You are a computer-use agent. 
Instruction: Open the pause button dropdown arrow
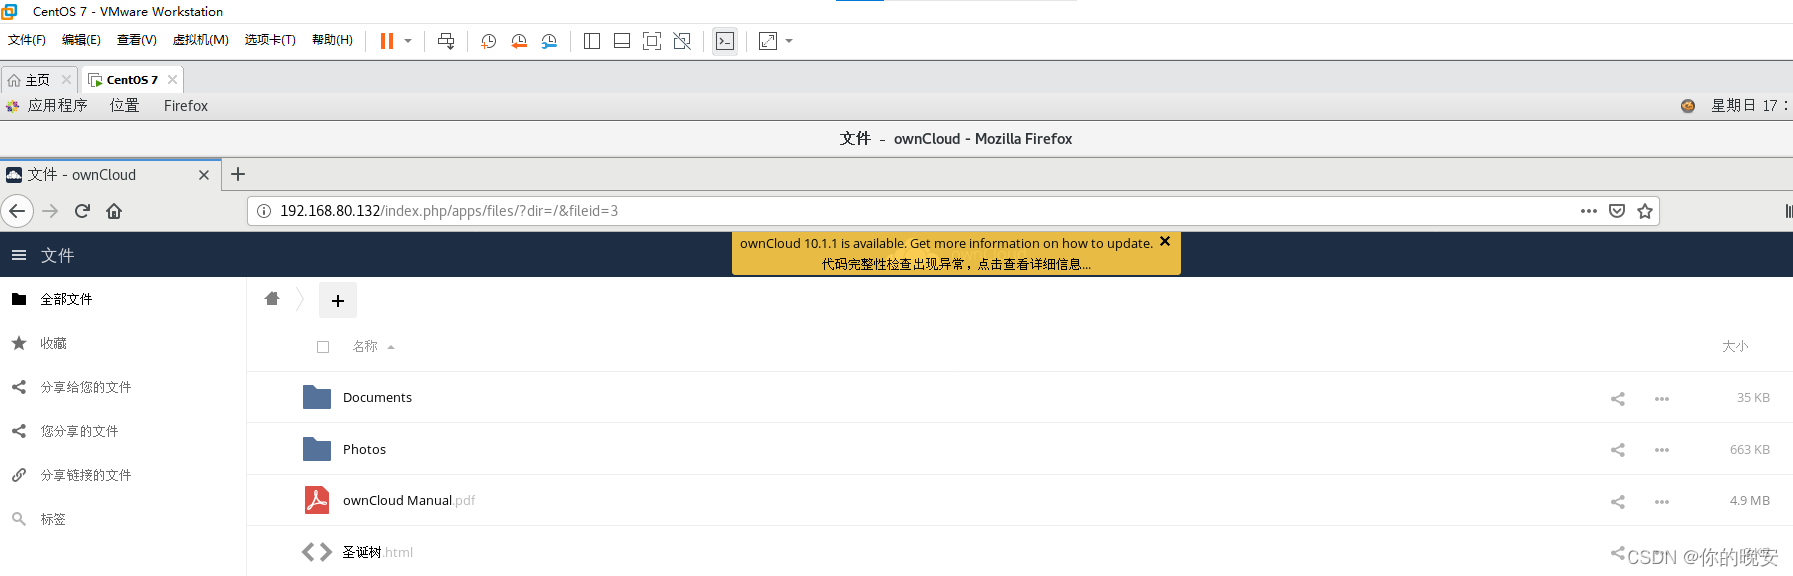(408, 41)
